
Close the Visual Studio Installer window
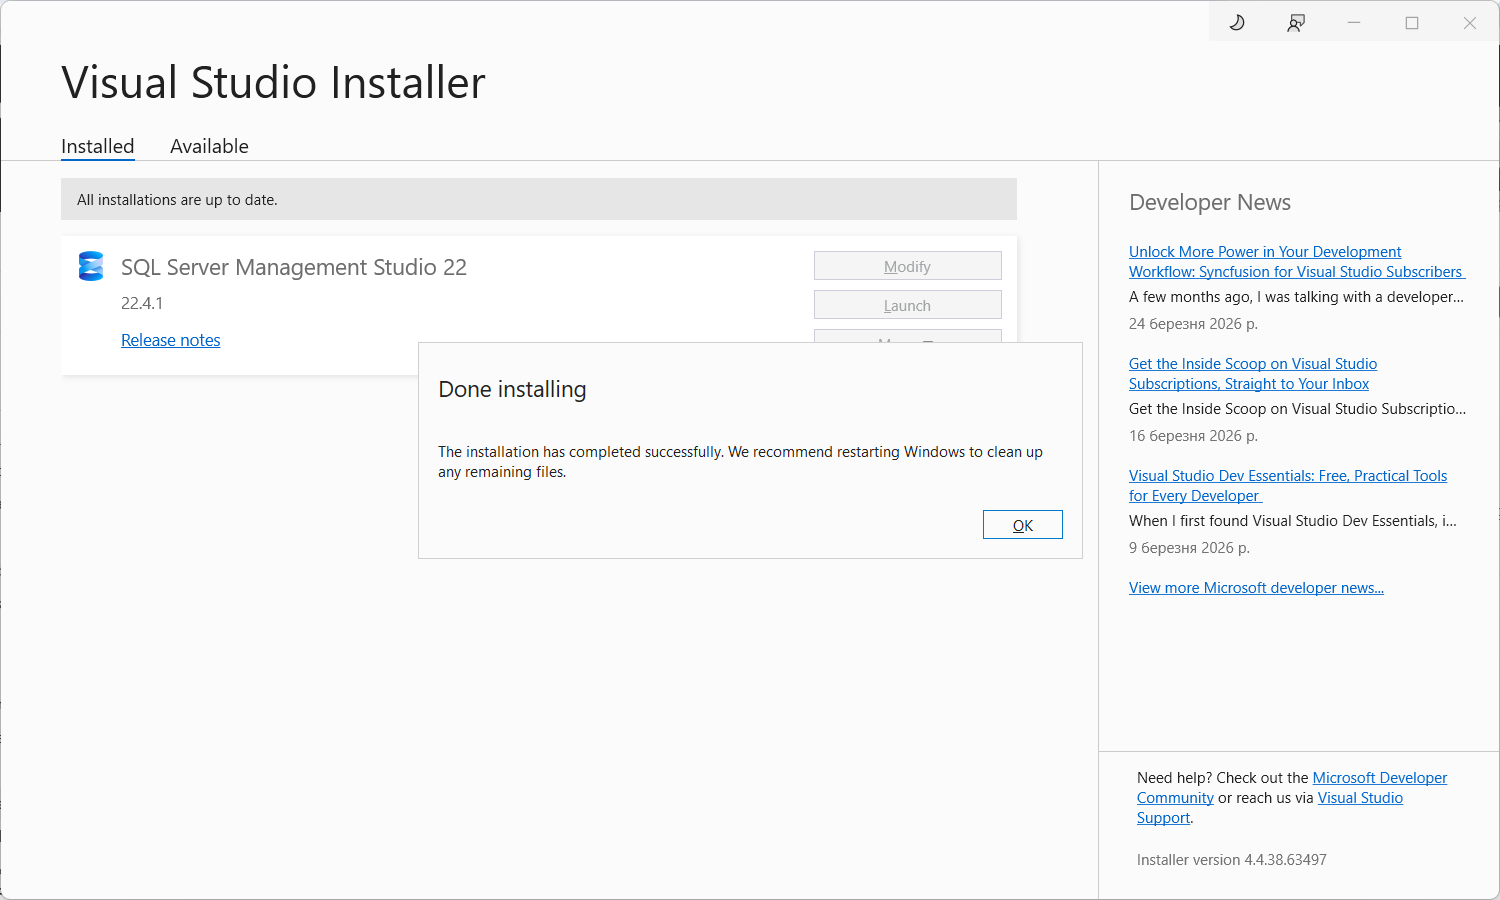click(x=1469, y=22)
